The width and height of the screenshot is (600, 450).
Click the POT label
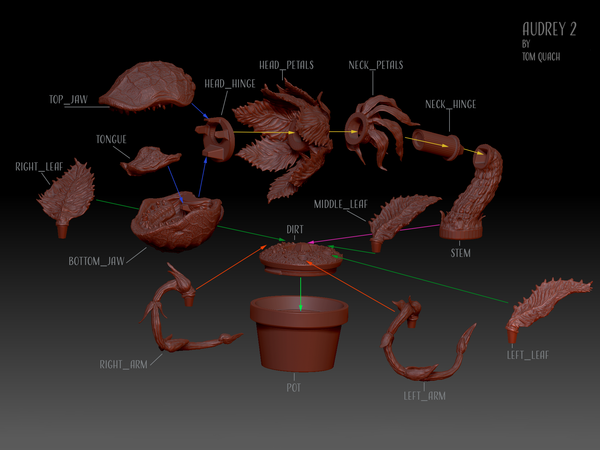pos(293,388)
